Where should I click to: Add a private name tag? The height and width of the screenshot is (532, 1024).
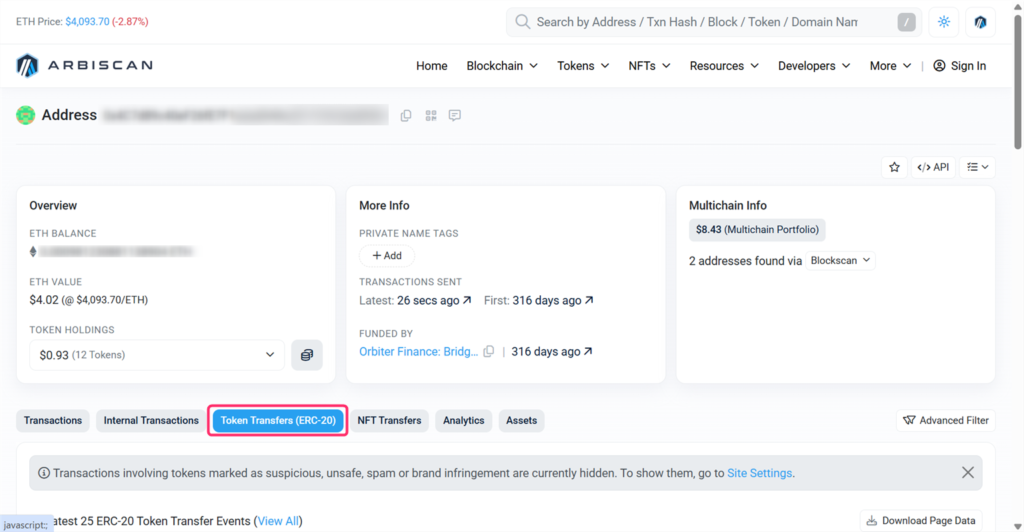[386, 256]
